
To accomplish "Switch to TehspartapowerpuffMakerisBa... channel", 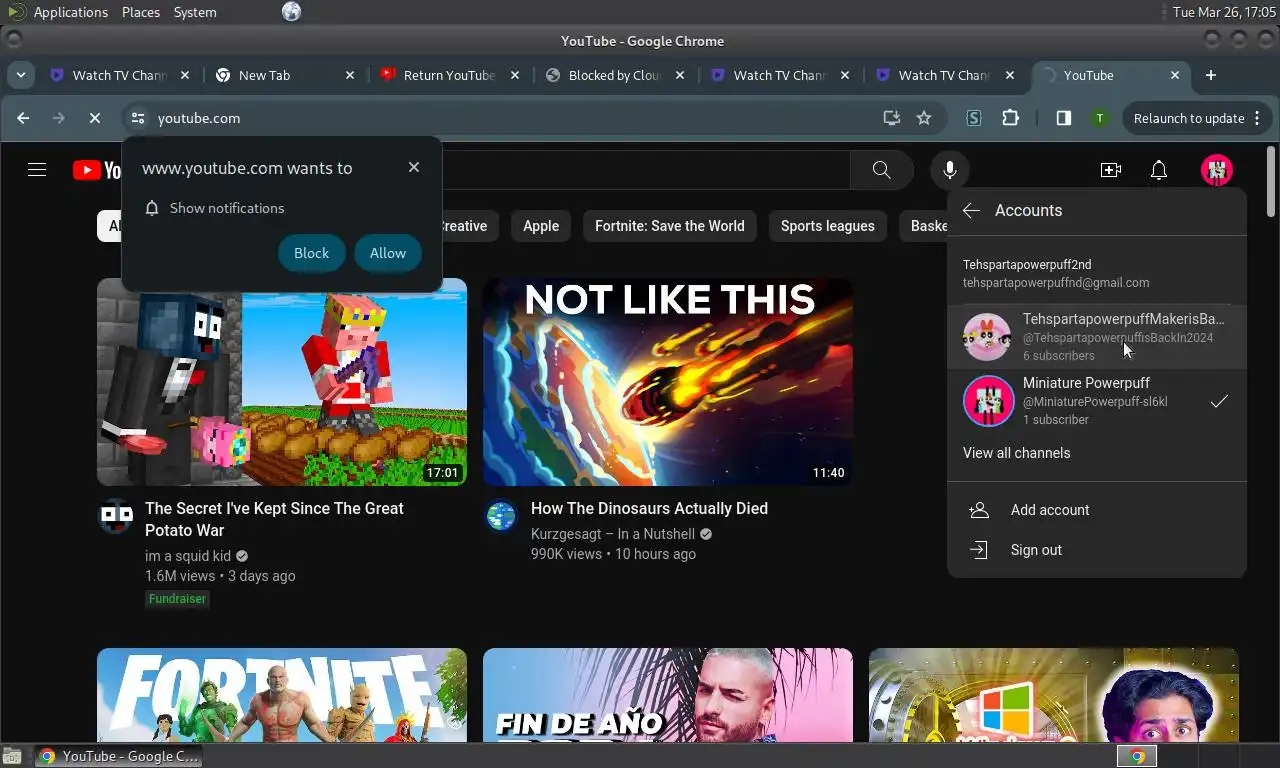I will [x=1097, y=337].
